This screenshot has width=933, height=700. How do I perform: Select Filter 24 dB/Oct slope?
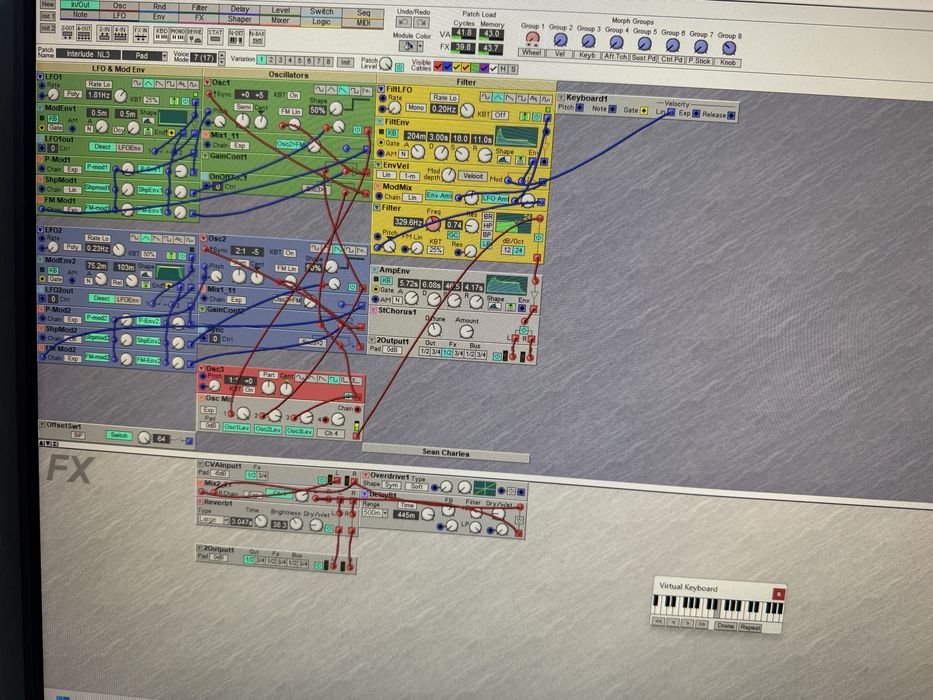click(519, 251)
